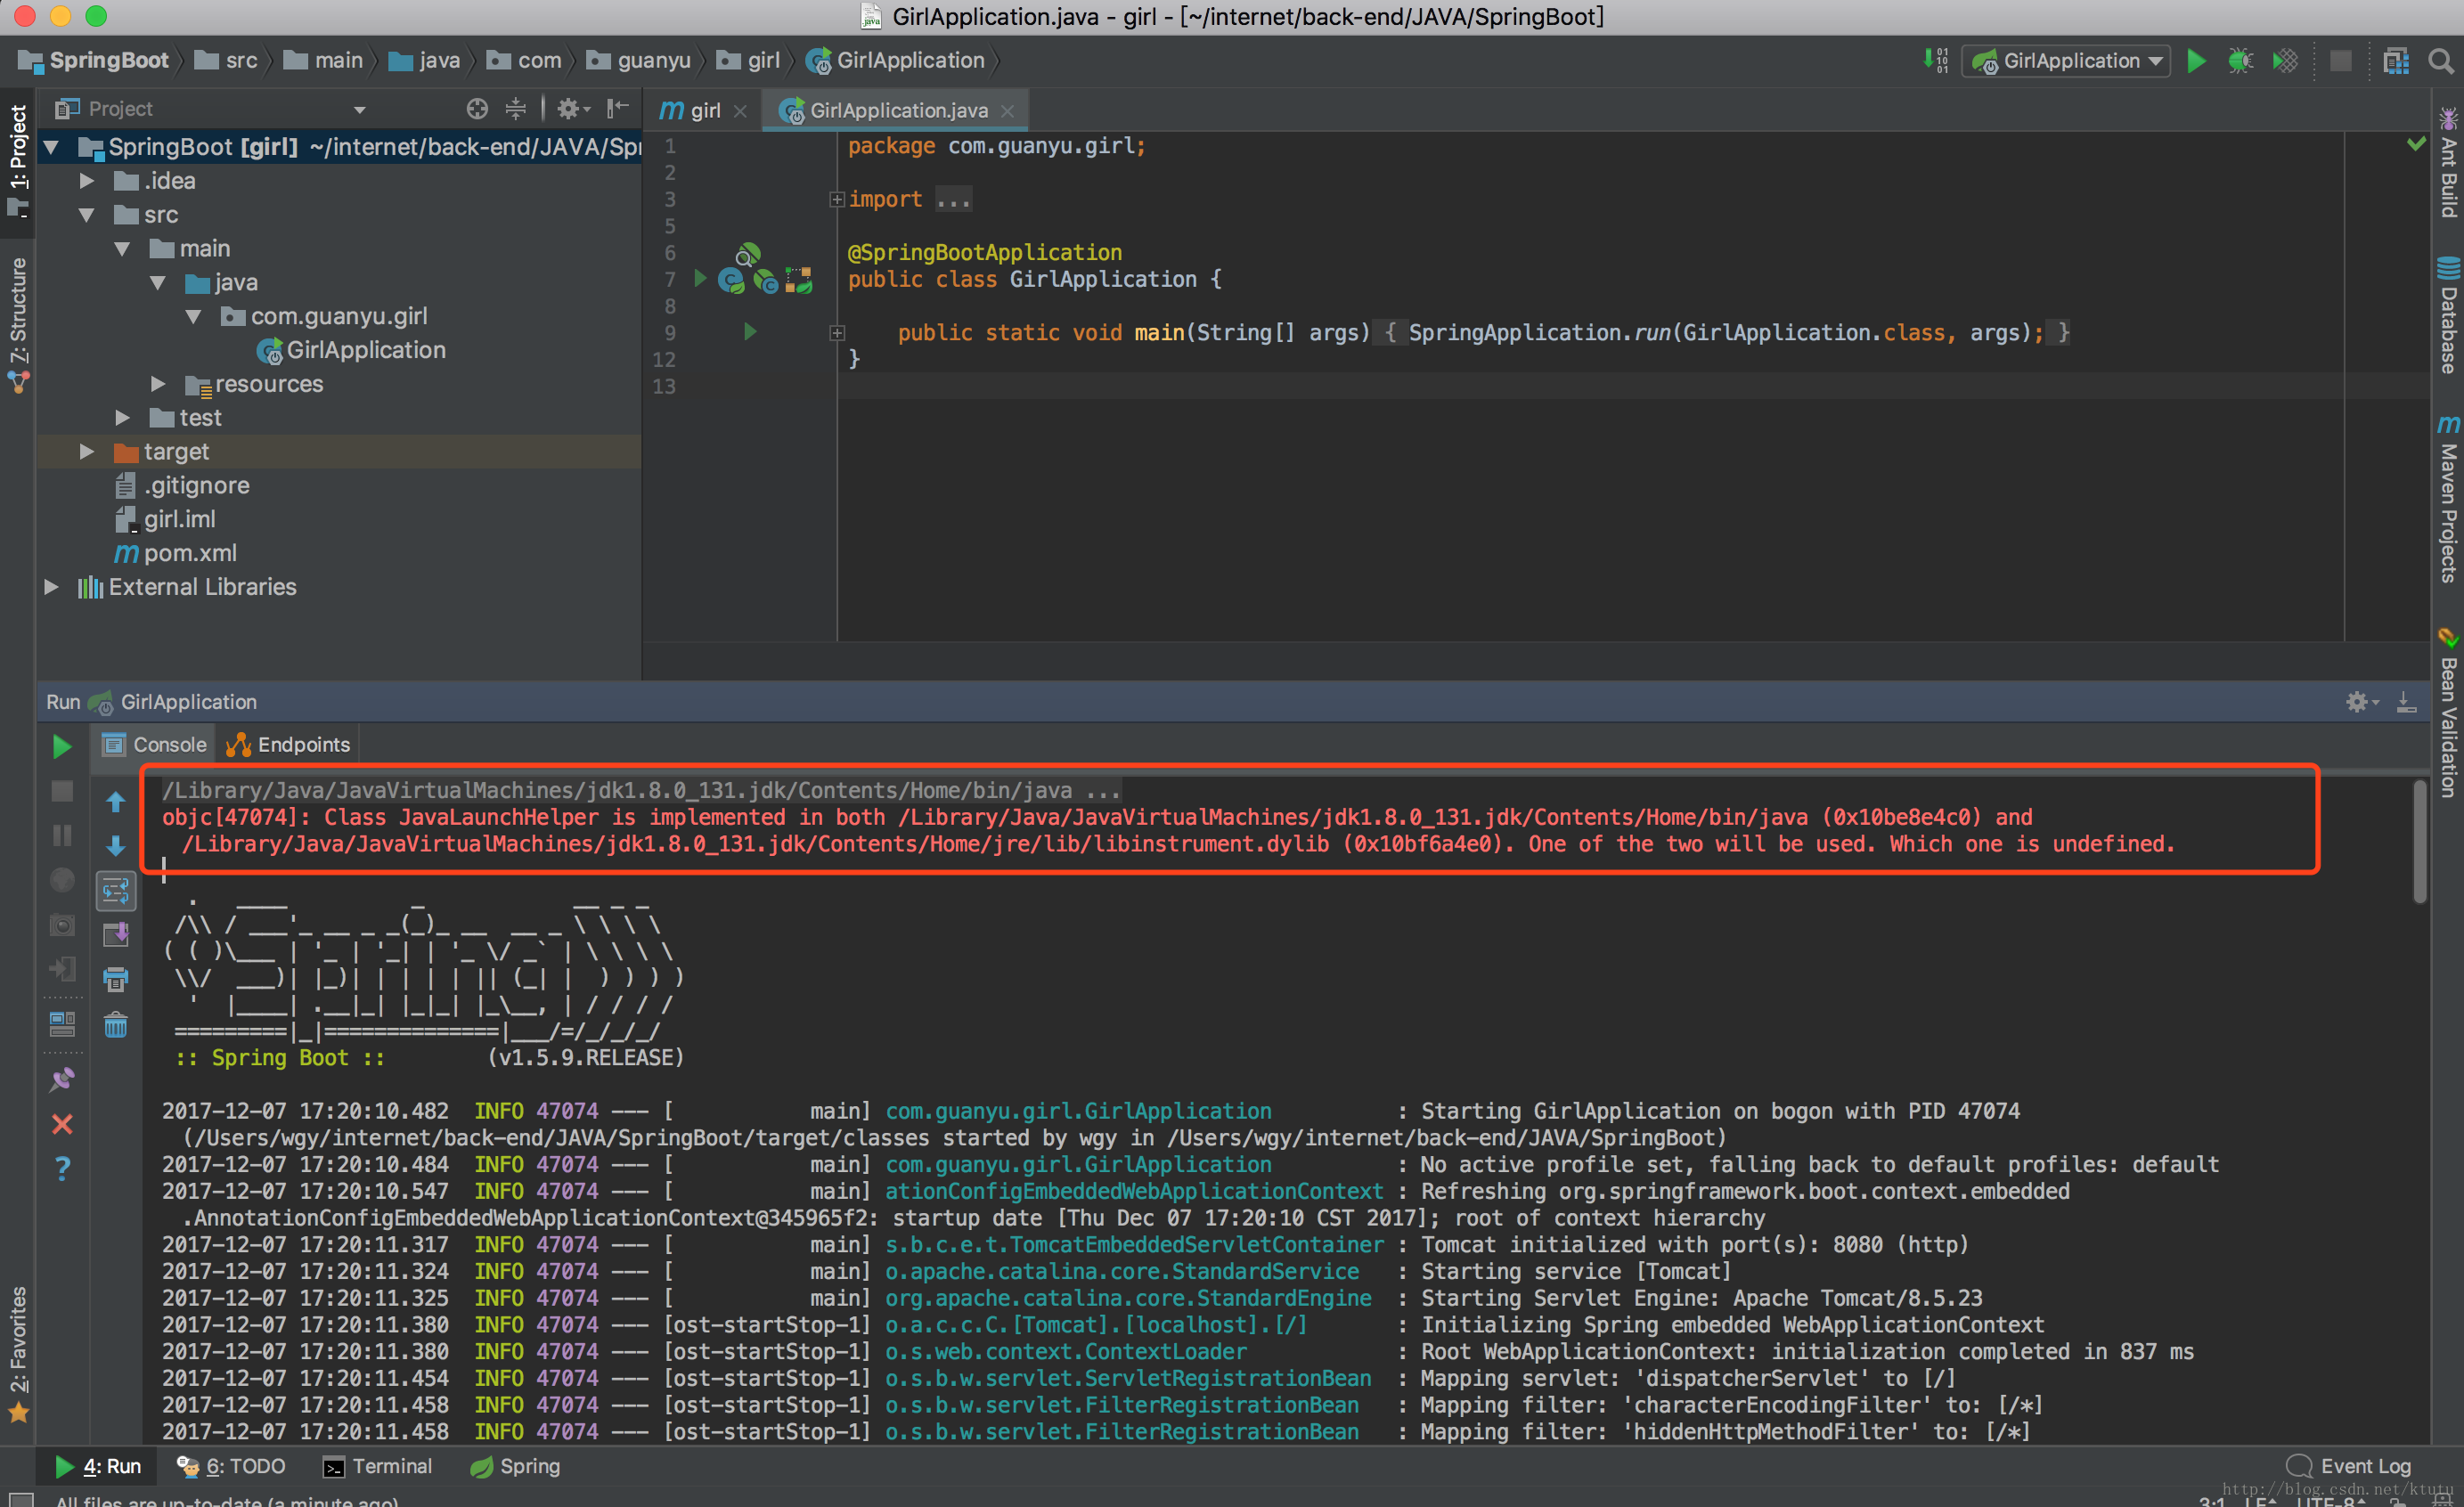Run GirlApplication with the toolbar play button
This screenshot has width=2464, height=1507.
pyautogui.click(x=2196, y=61)
